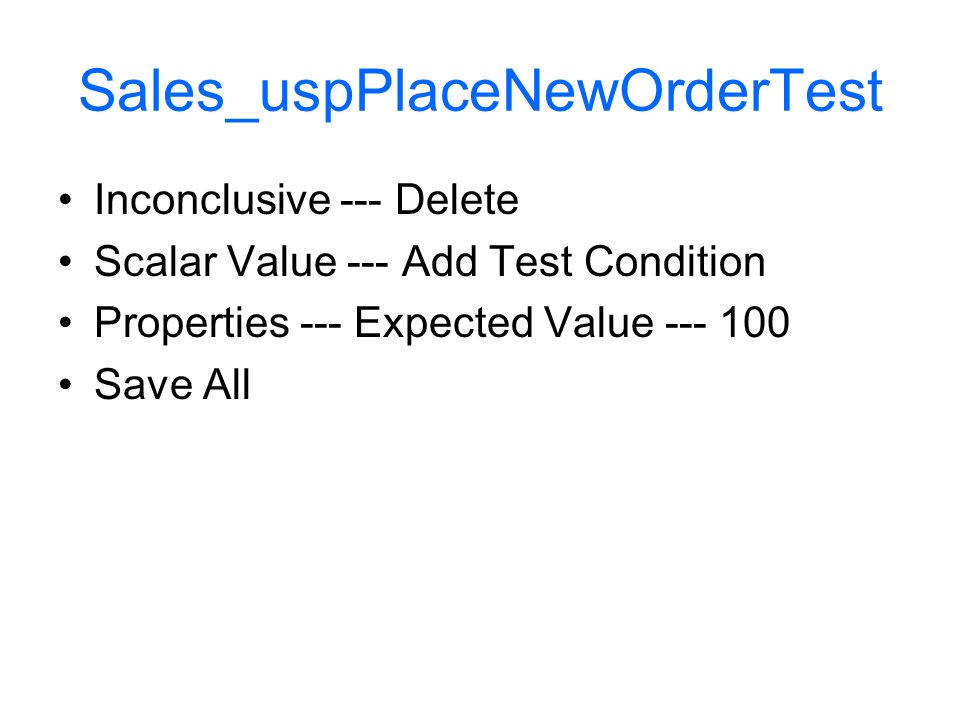Click the Sales_uspPlaceNewOrderTest slide title

coord(481,92)
